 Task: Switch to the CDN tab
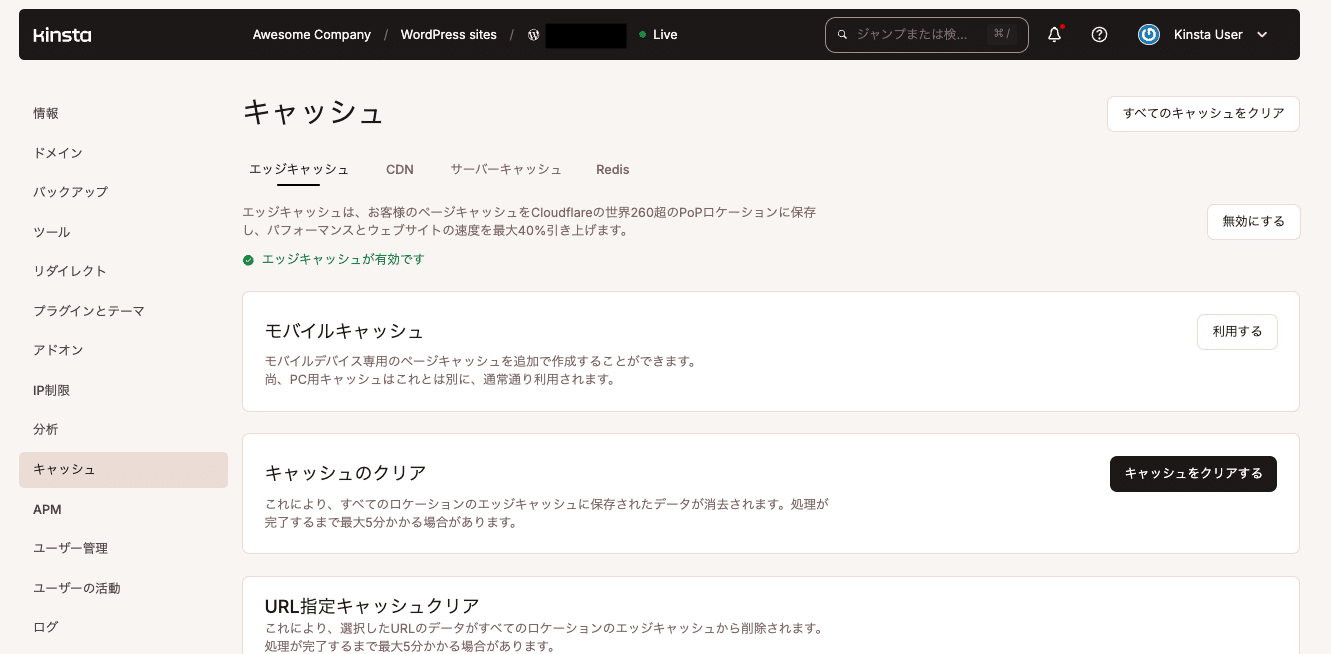pos(400,169)
